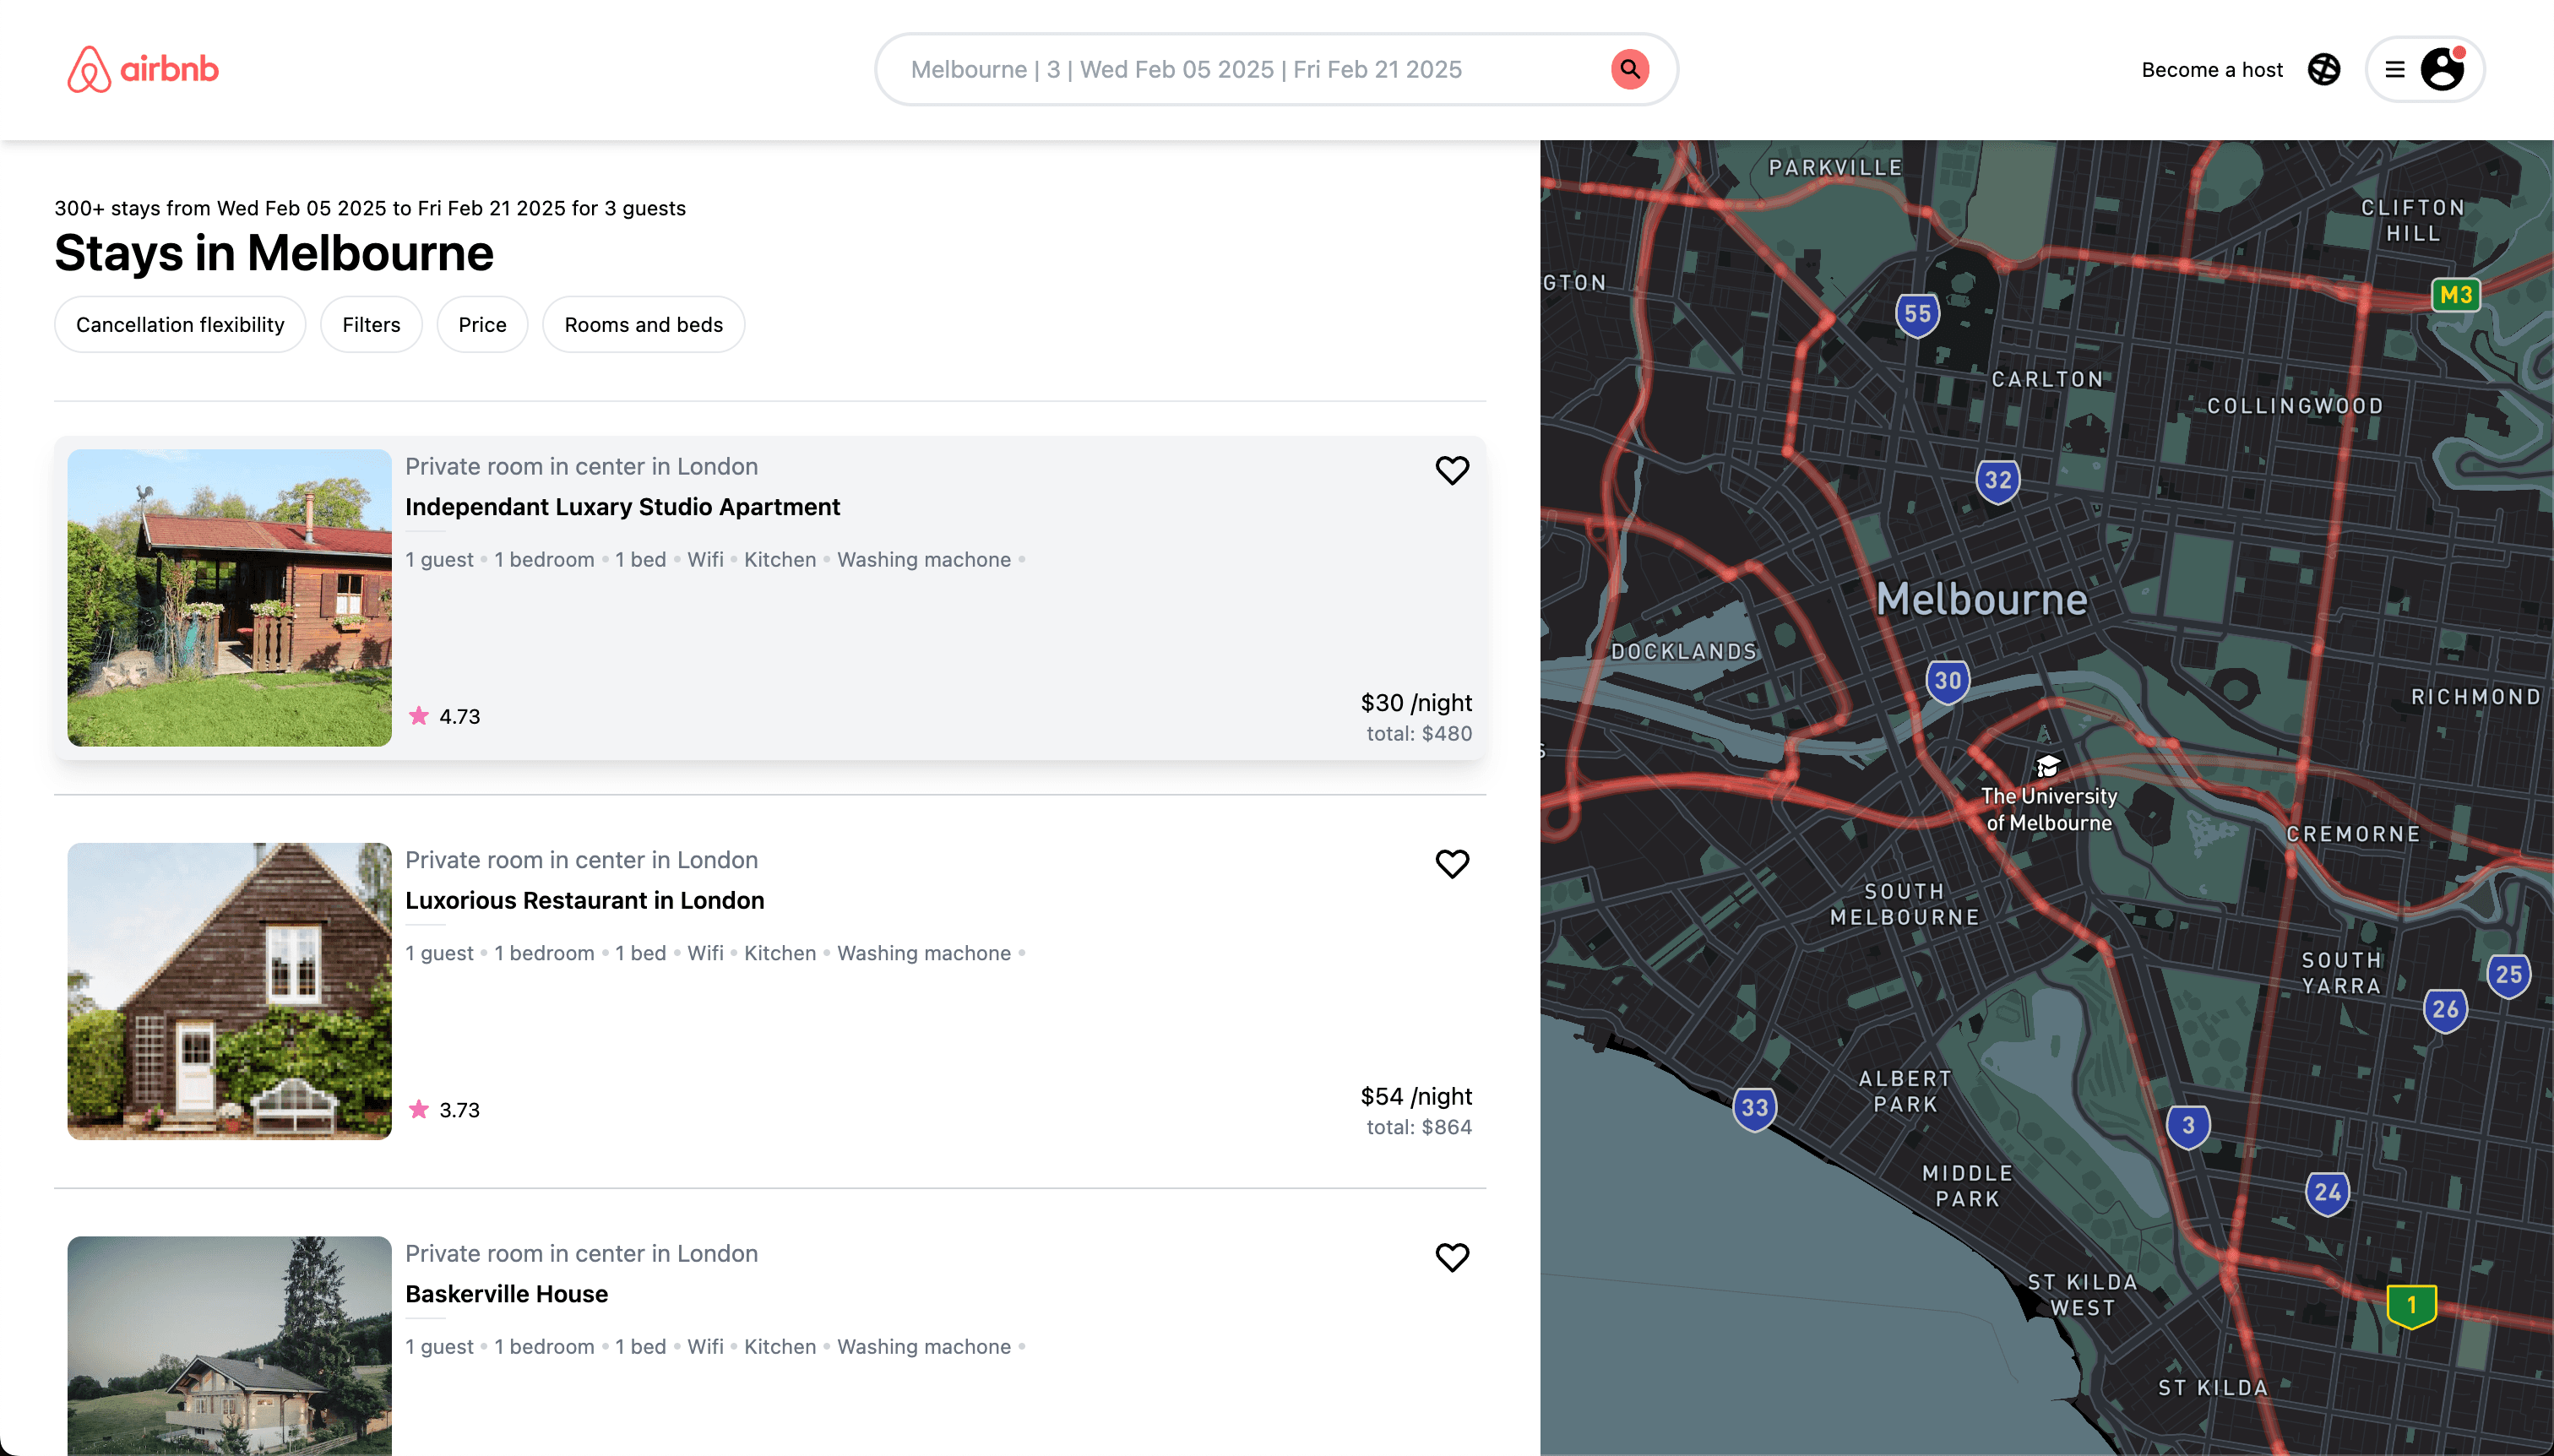Click the M3 motorway marker on map

tap(2454, 295)
